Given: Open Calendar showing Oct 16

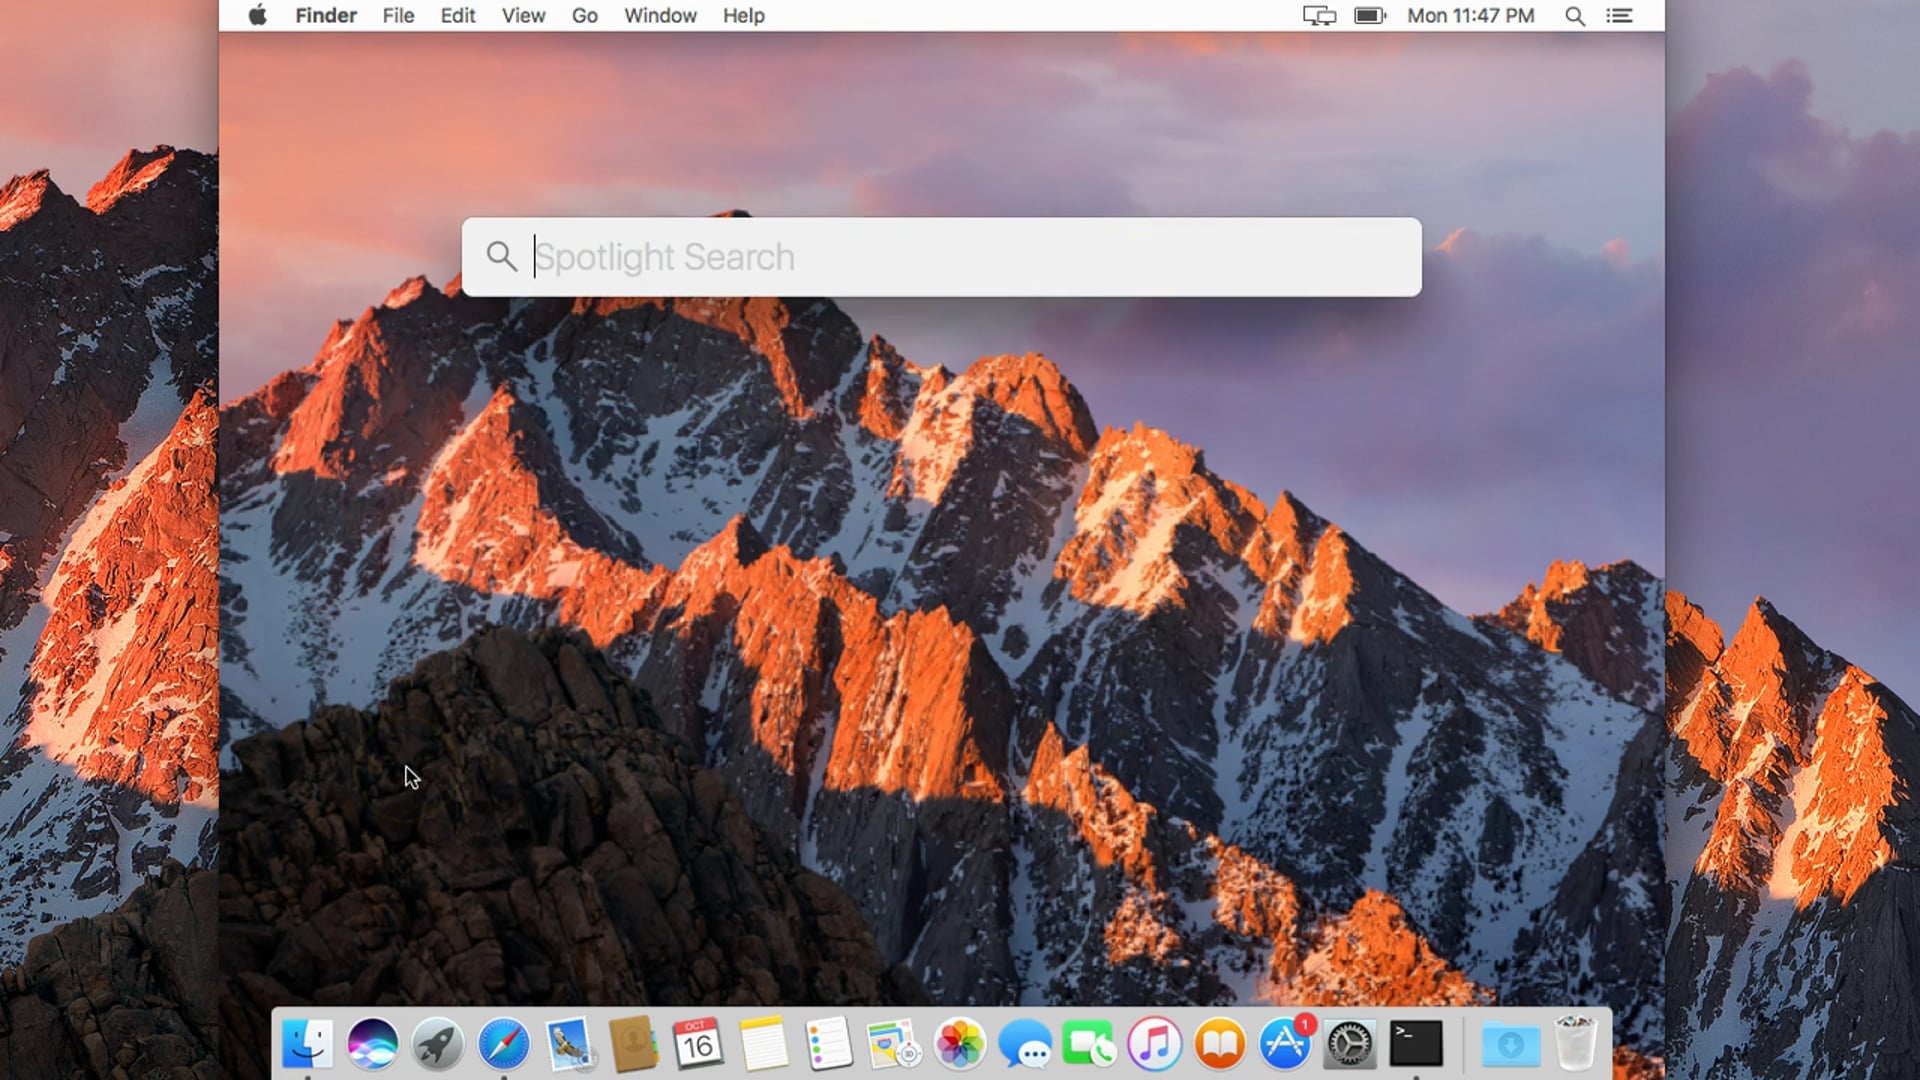Looking at the screenshot, I should (698, 1044).
